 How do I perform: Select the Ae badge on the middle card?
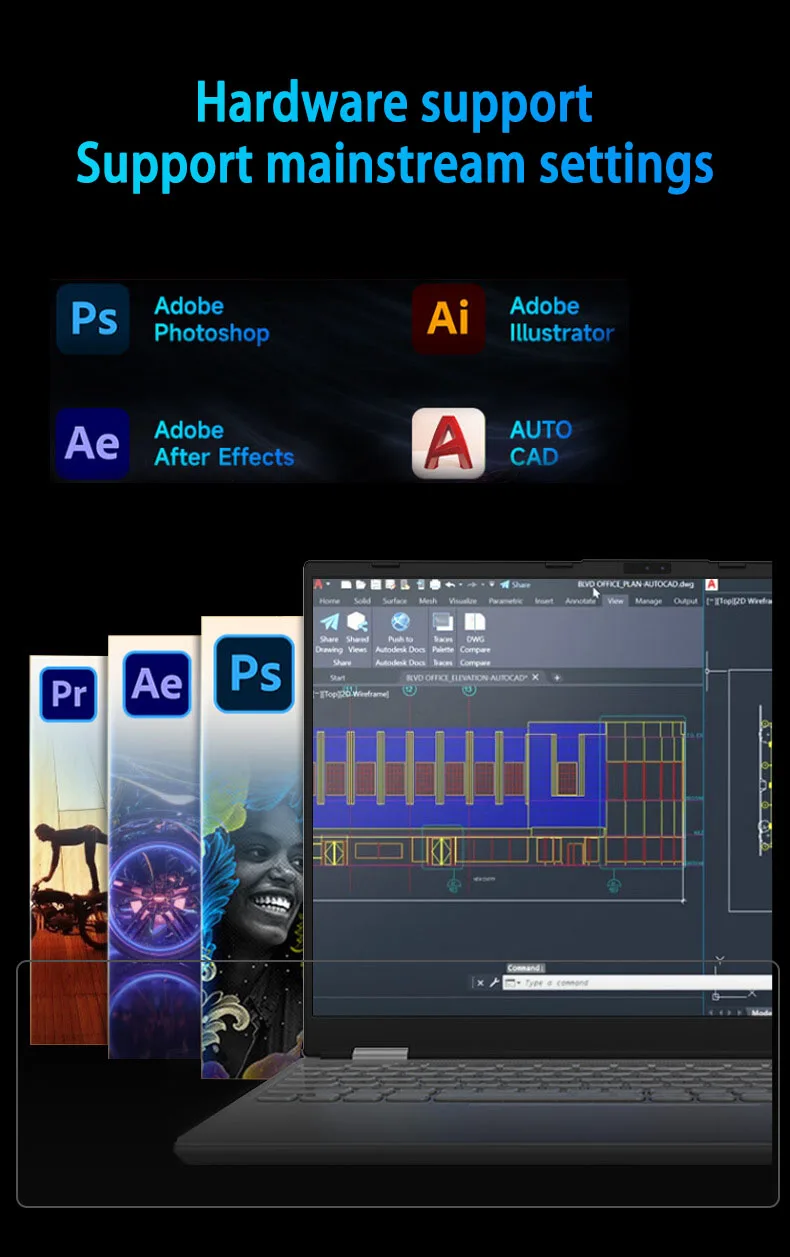click(x=157, y=684)
